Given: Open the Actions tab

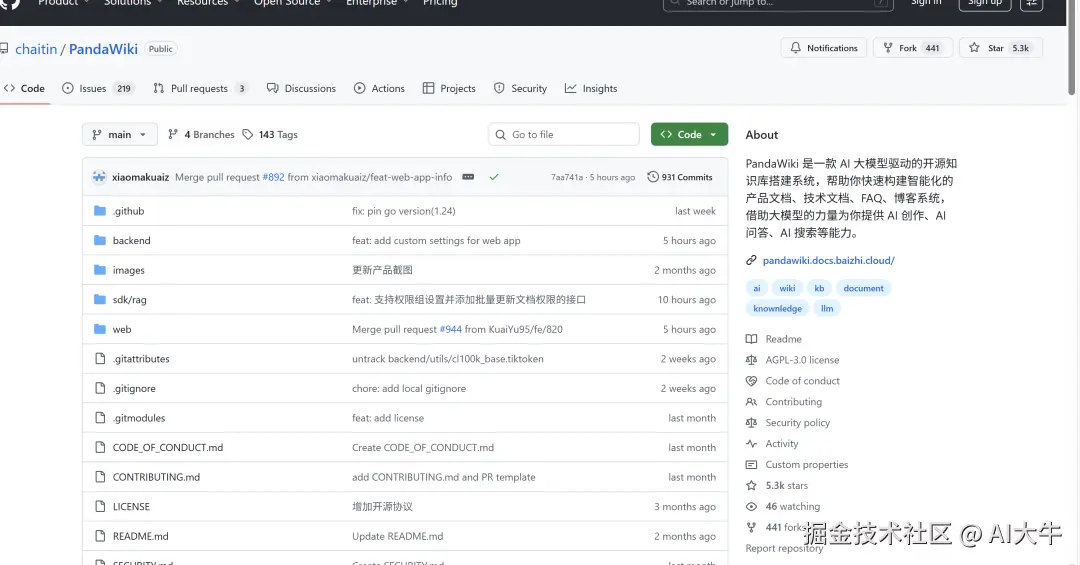Looking at the screenshot, I should pos(380,88).
